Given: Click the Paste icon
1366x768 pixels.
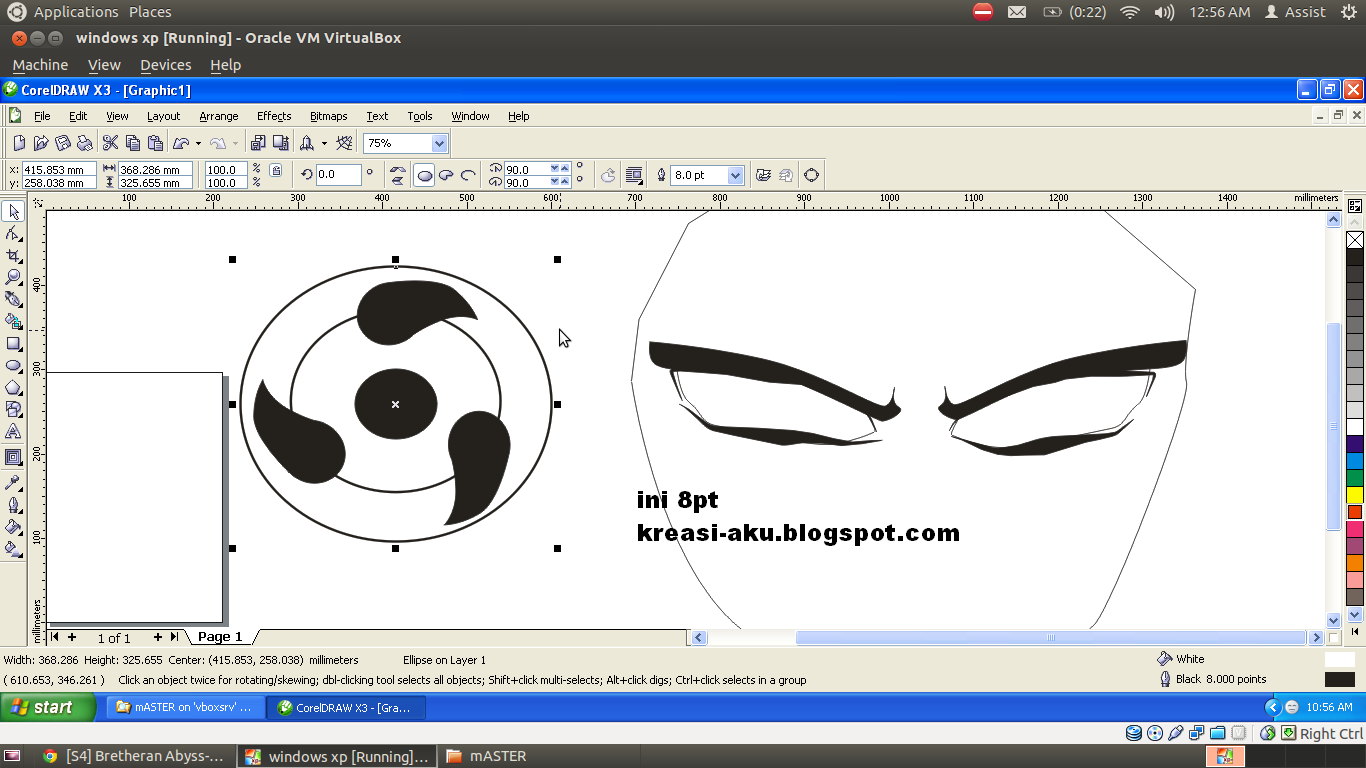Looking at the screenshot, I should (x=155, y=143).
